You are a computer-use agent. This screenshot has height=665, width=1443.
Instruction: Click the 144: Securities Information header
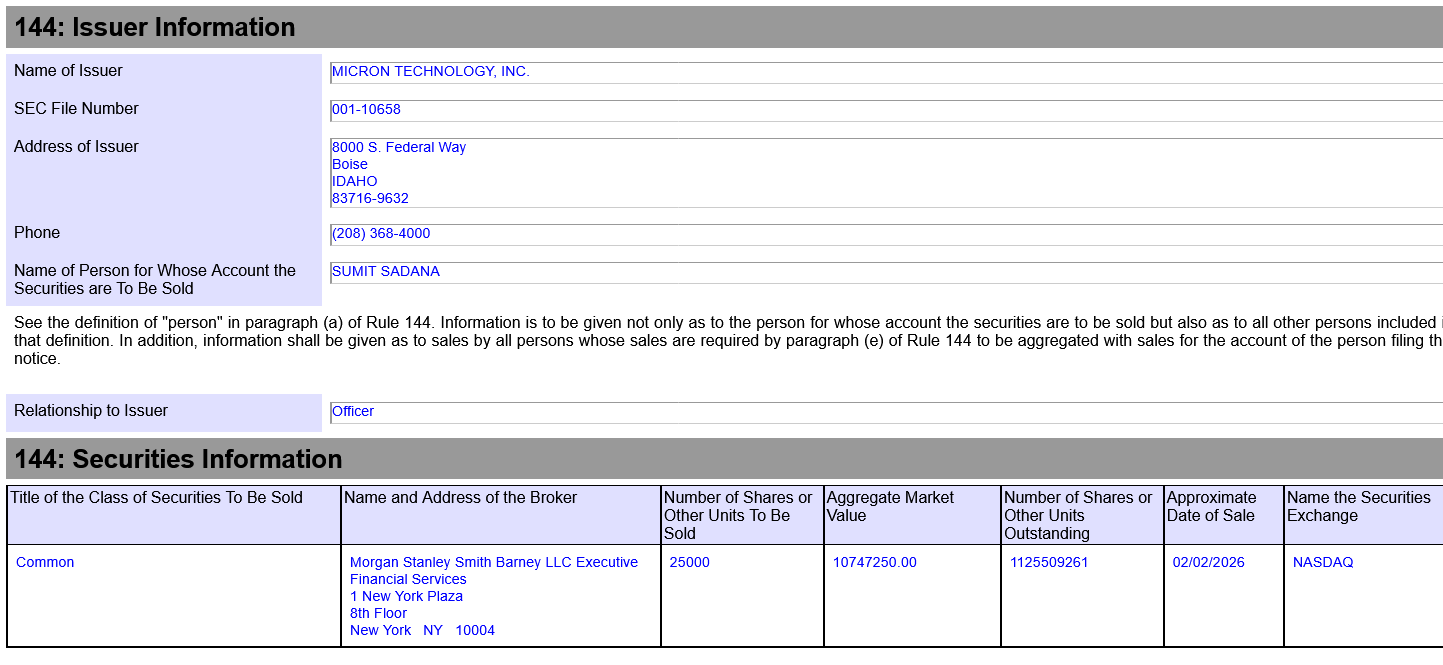[724, 459]
